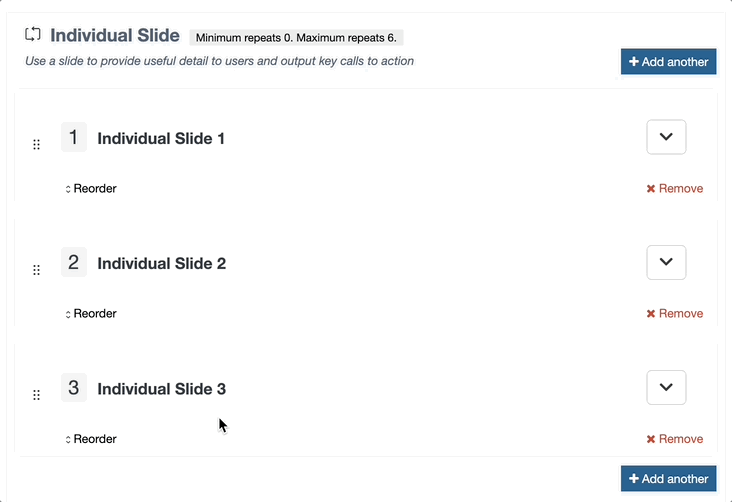Click Reorder under Individual Slide 2
Screen dimensions: 732x502
91,313
